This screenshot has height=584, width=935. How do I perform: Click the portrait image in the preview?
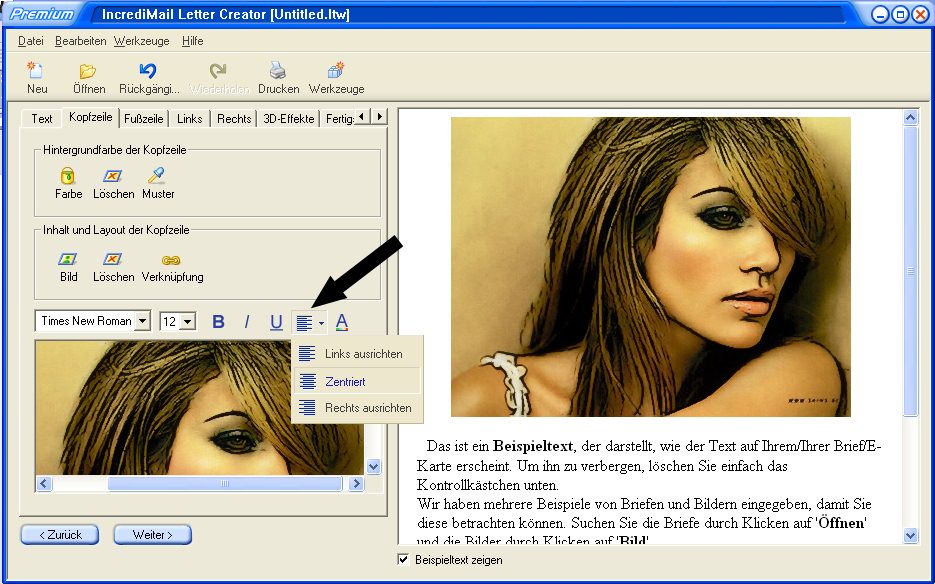pos(651,267)
